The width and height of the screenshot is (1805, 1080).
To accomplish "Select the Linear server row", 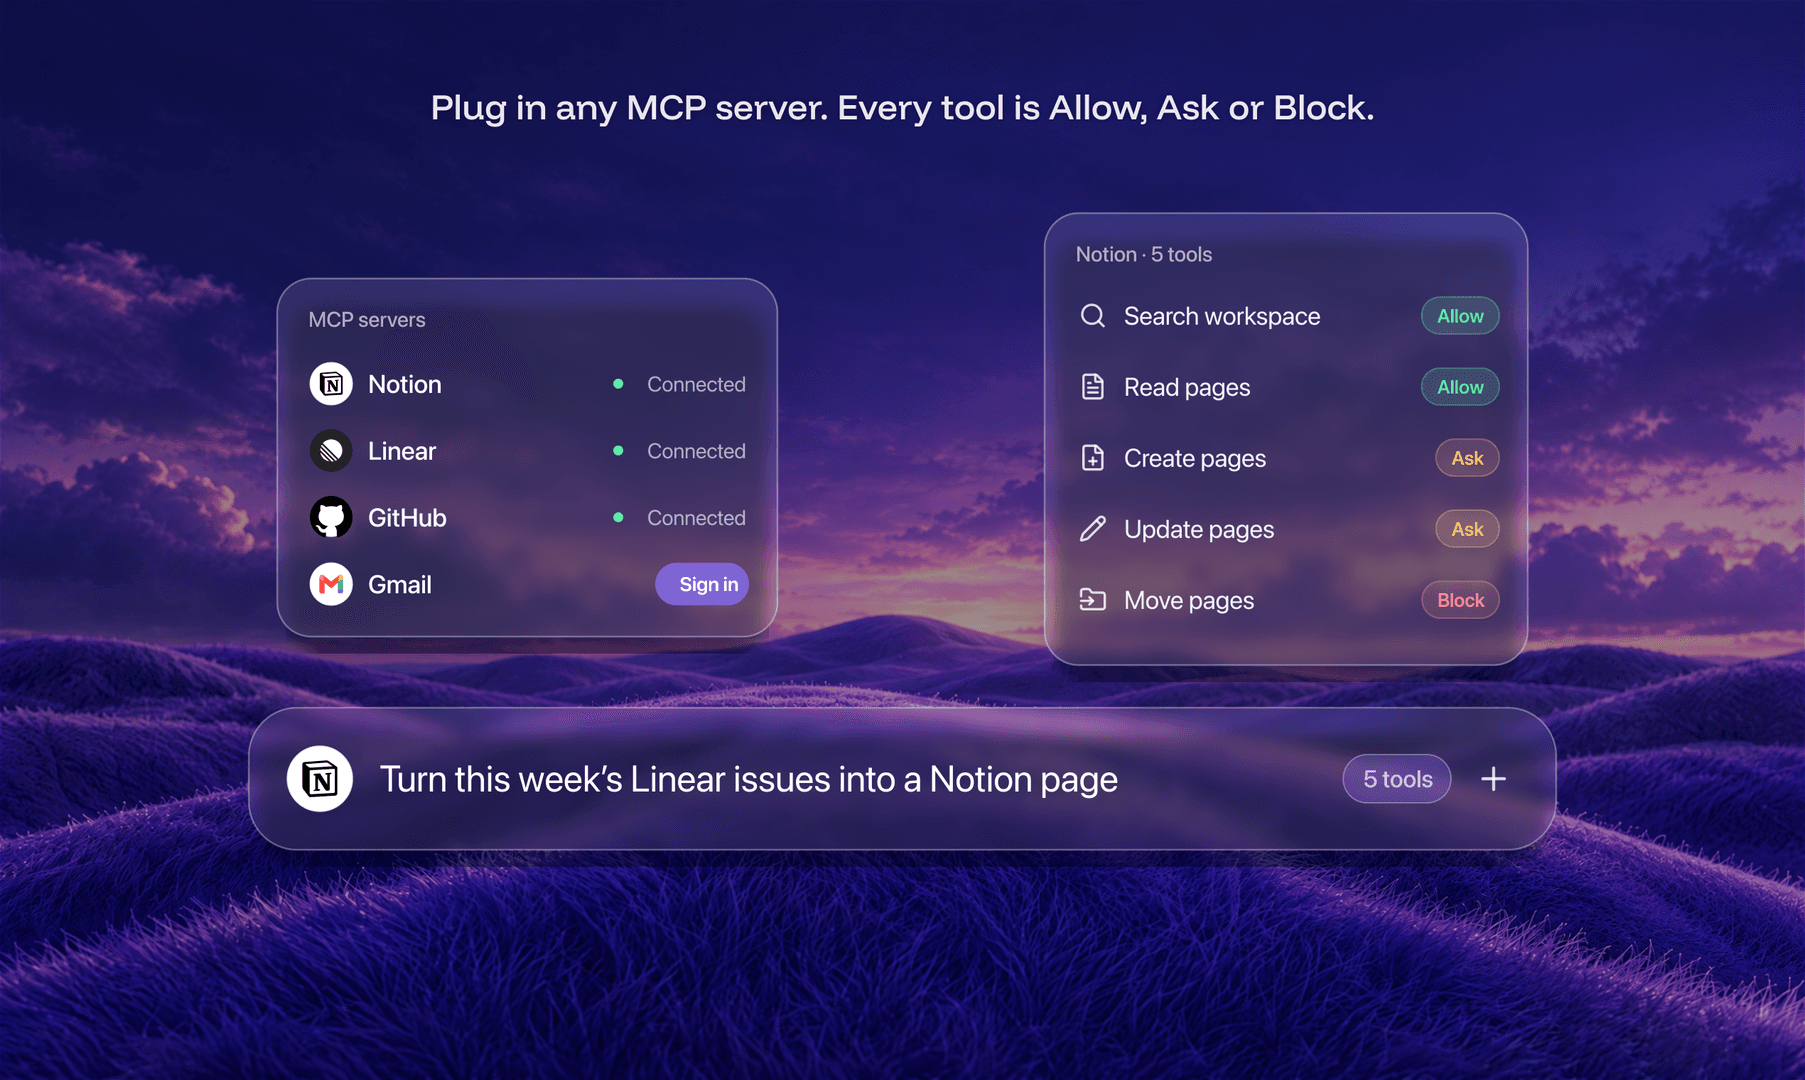I will pyautogui.click(x=527, y=451).
